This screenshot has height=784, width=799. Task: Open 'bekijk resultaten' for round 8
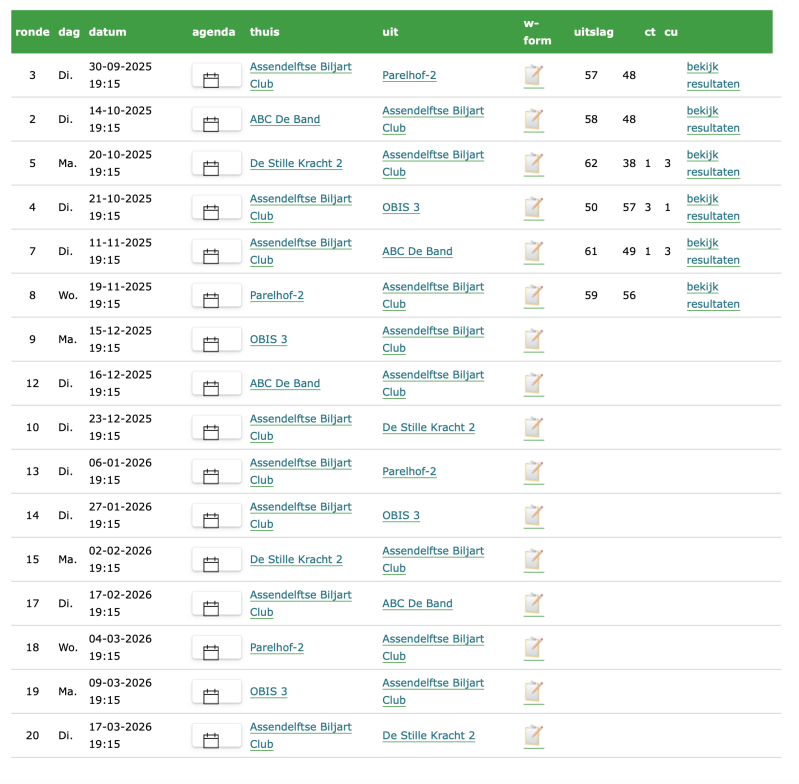[713, 295]
